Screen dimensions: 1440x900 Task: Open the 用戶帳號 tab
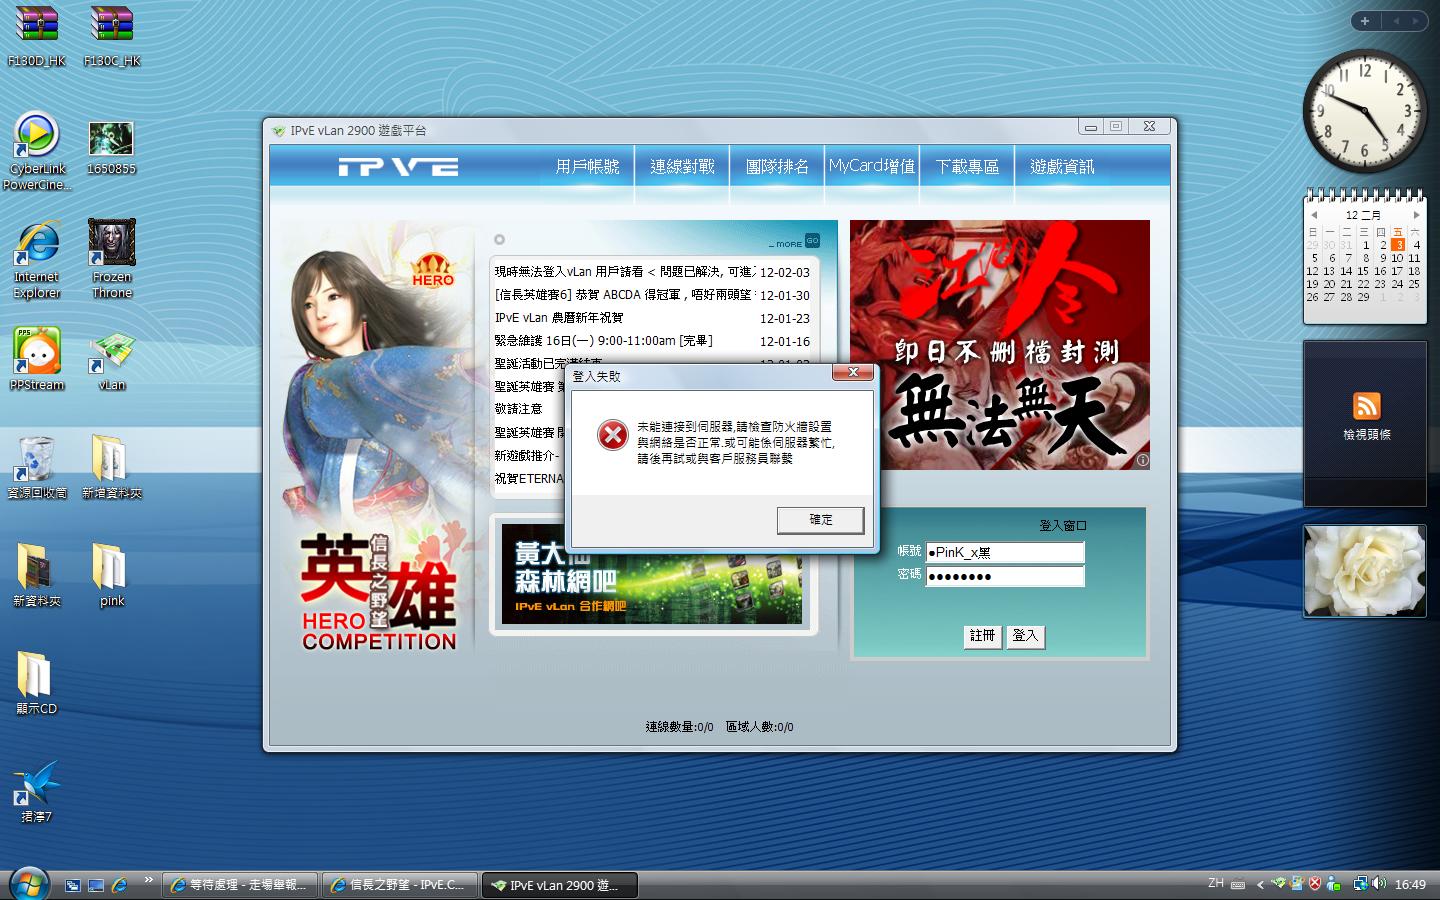click(587, 167)
